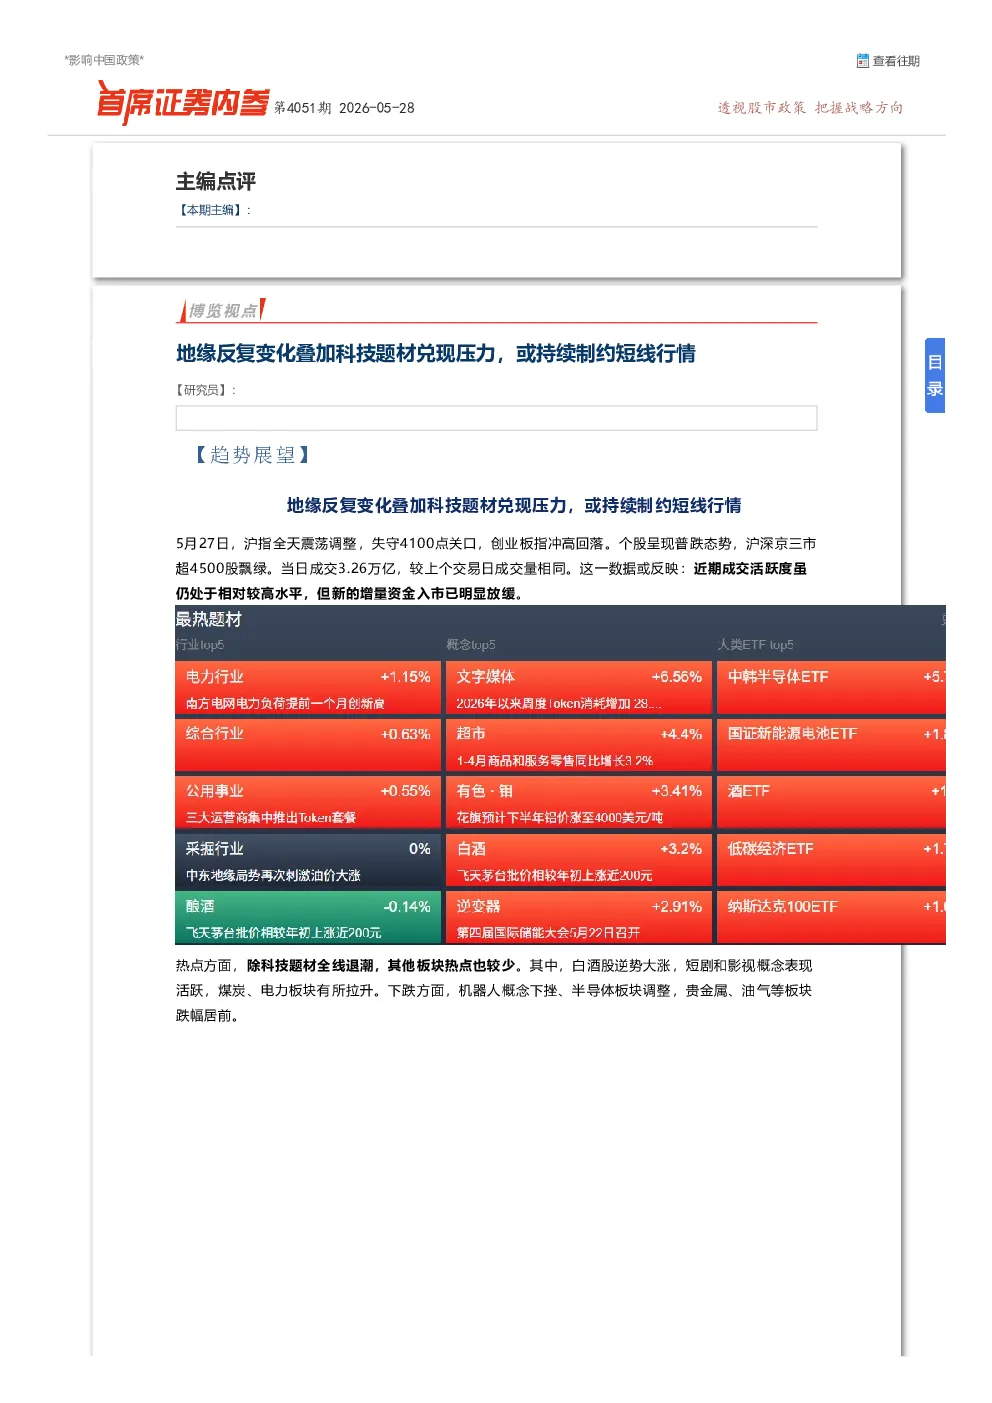Screen dimensions: 992x1403
Task: Open the 中韩半导体ETF tile
Action: point(831,688)
